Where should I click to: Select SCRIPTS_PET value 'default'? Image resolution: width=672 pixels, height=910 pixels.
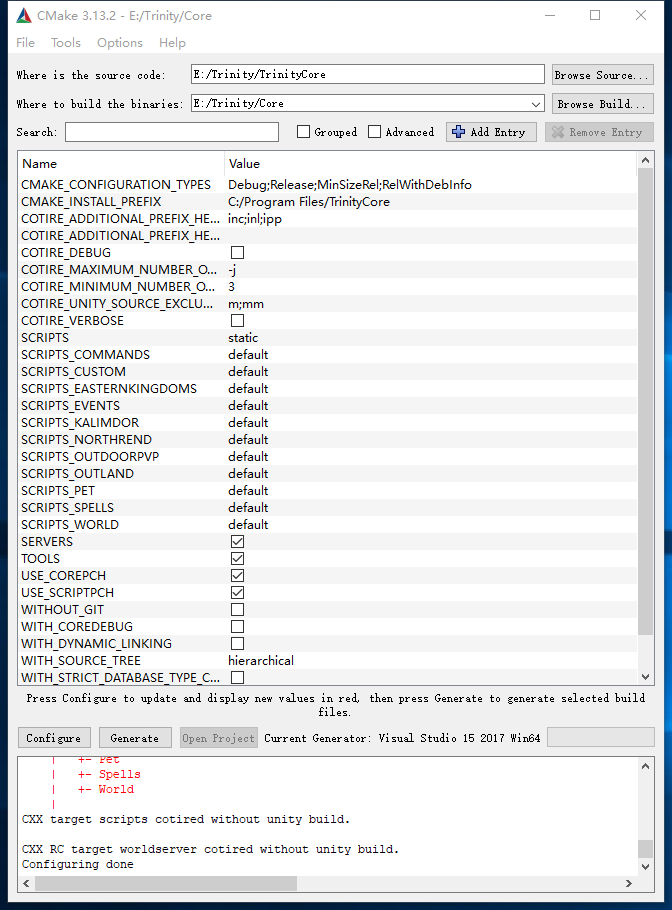(248, 491)
